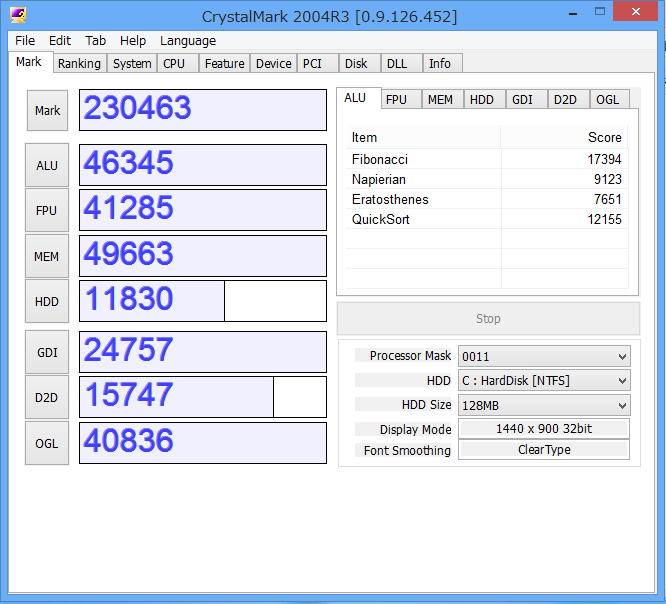Click the ClearType font smoothing button
666x604 pixels.
[544, 451]
